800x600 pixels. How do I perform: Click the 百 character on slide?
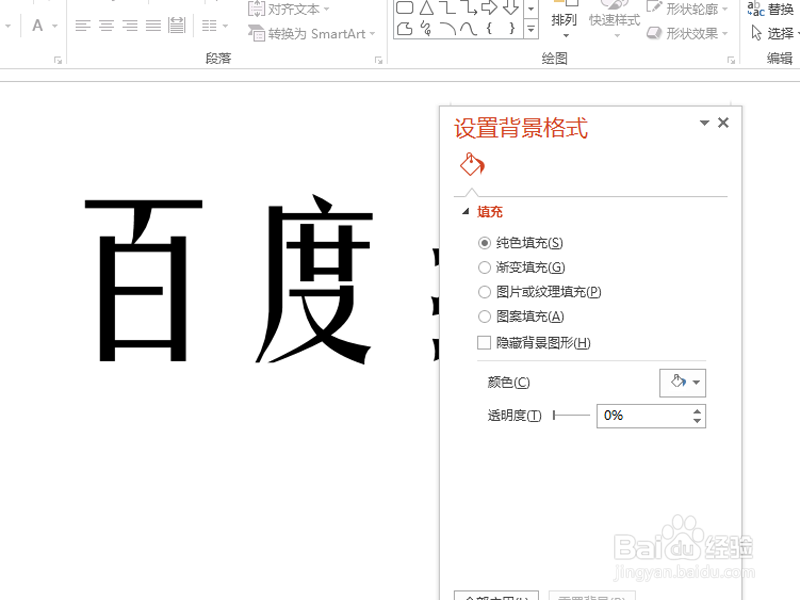143,280
